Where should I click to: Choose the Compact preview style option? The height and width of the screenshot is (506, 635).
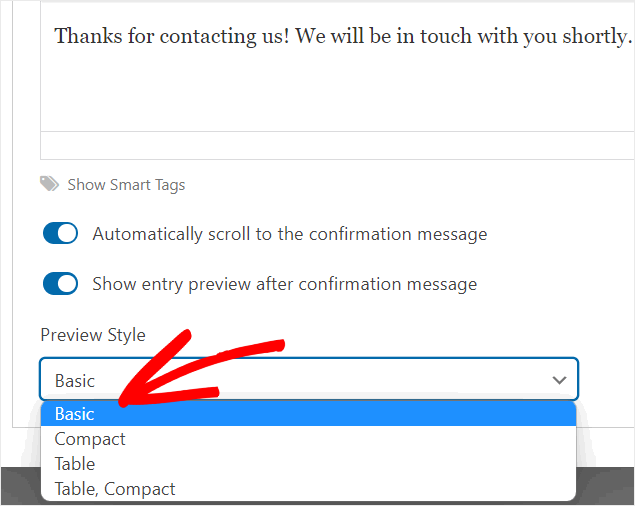coord(90,439)
